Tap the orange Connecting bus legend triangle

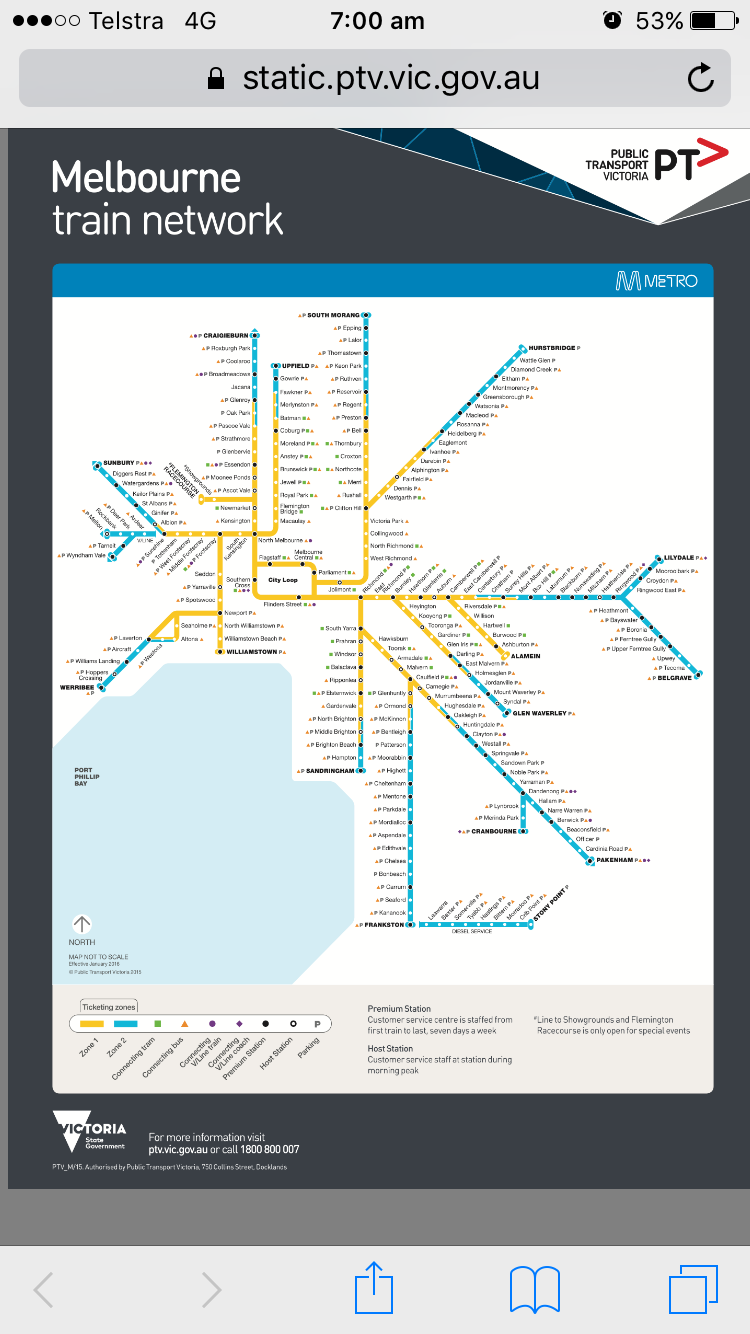185,1024
